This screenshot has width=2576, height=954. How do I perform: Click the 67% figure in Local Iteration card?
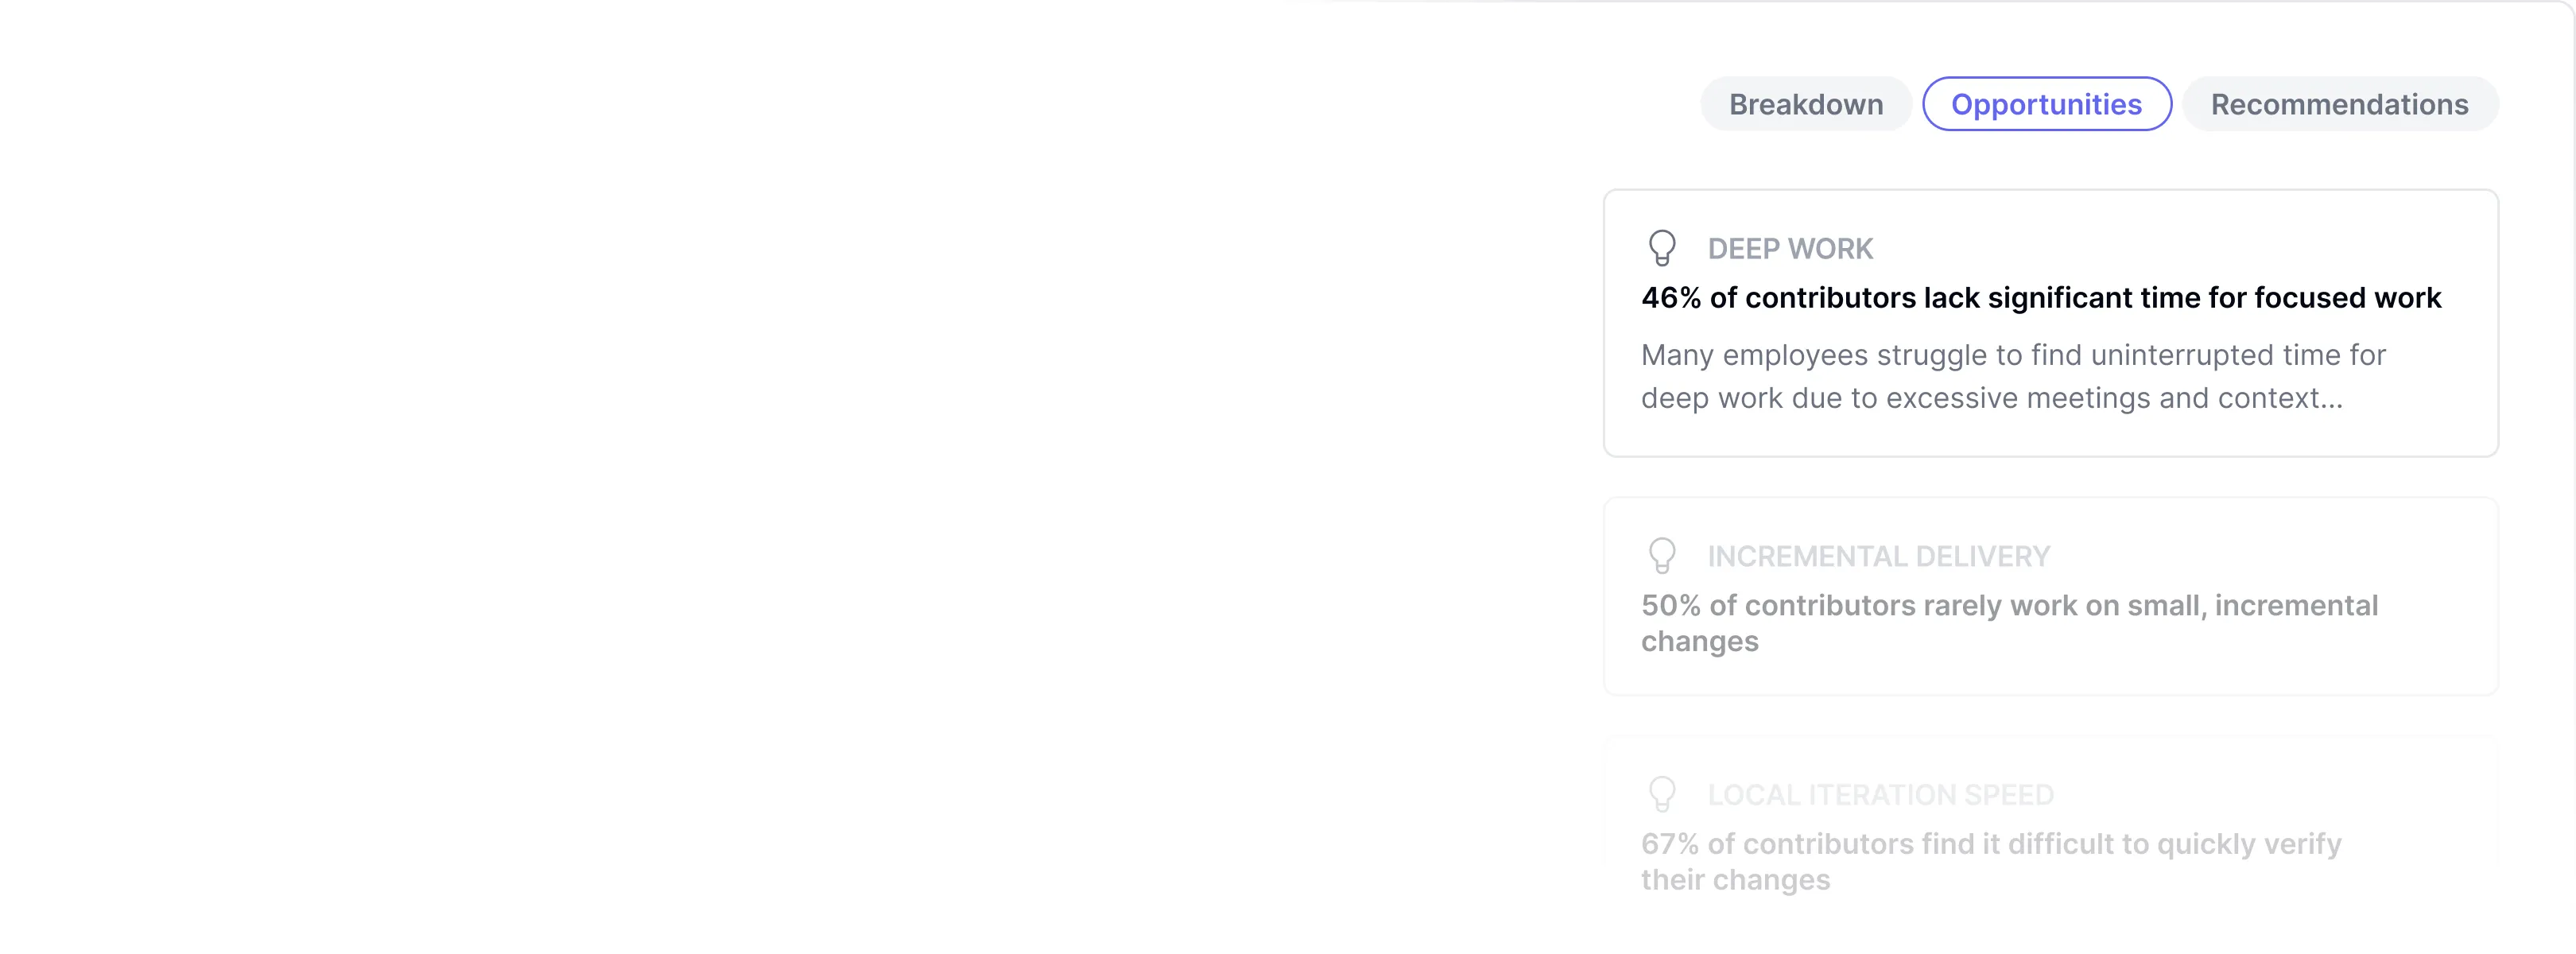coord(1670,845)
